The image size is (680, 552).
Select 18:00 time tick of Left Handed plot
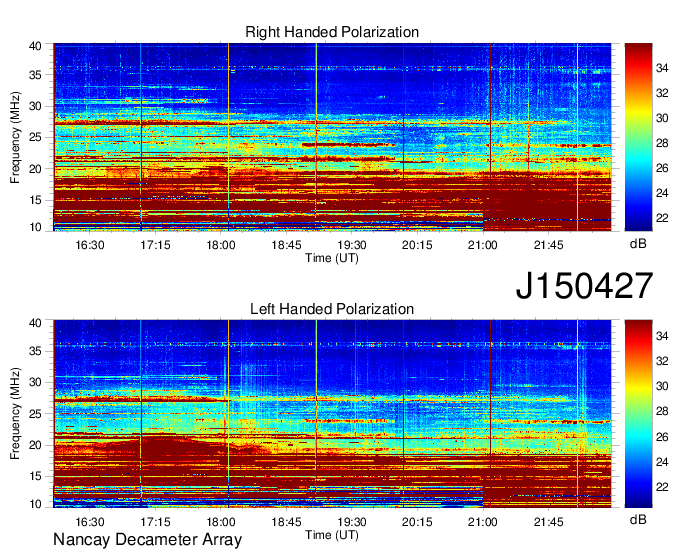tap(221, 522)
